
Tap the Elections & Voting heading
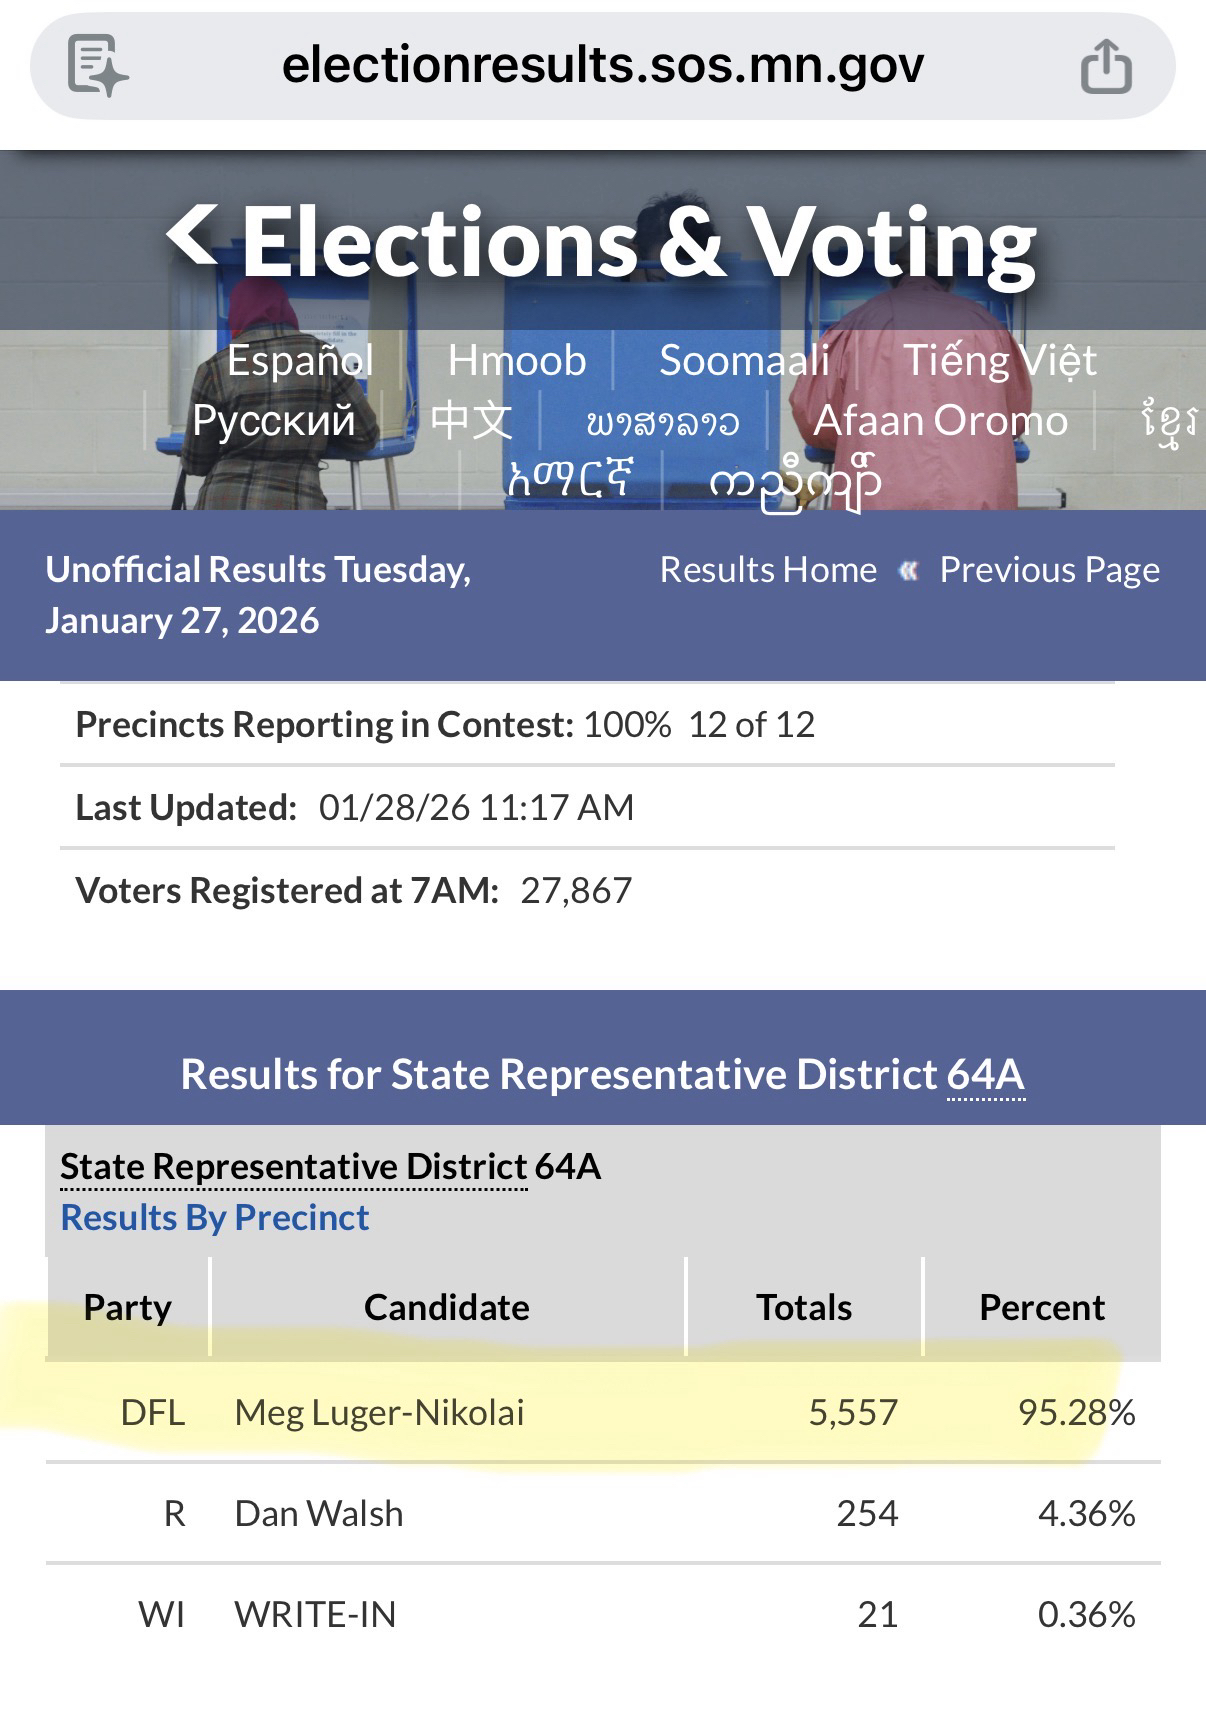(638, 242)
